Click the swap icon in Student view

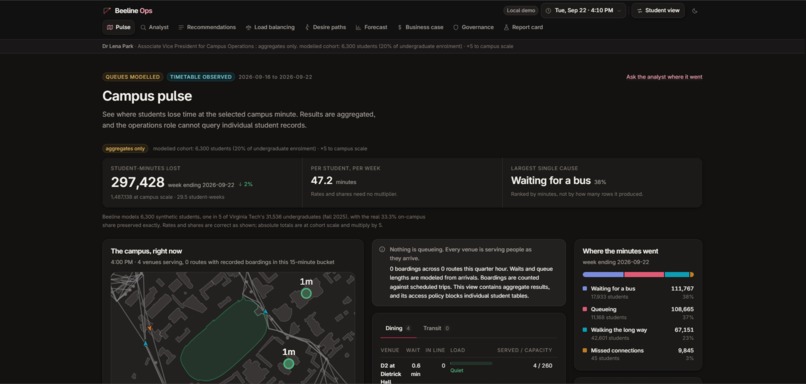(639, 11)
